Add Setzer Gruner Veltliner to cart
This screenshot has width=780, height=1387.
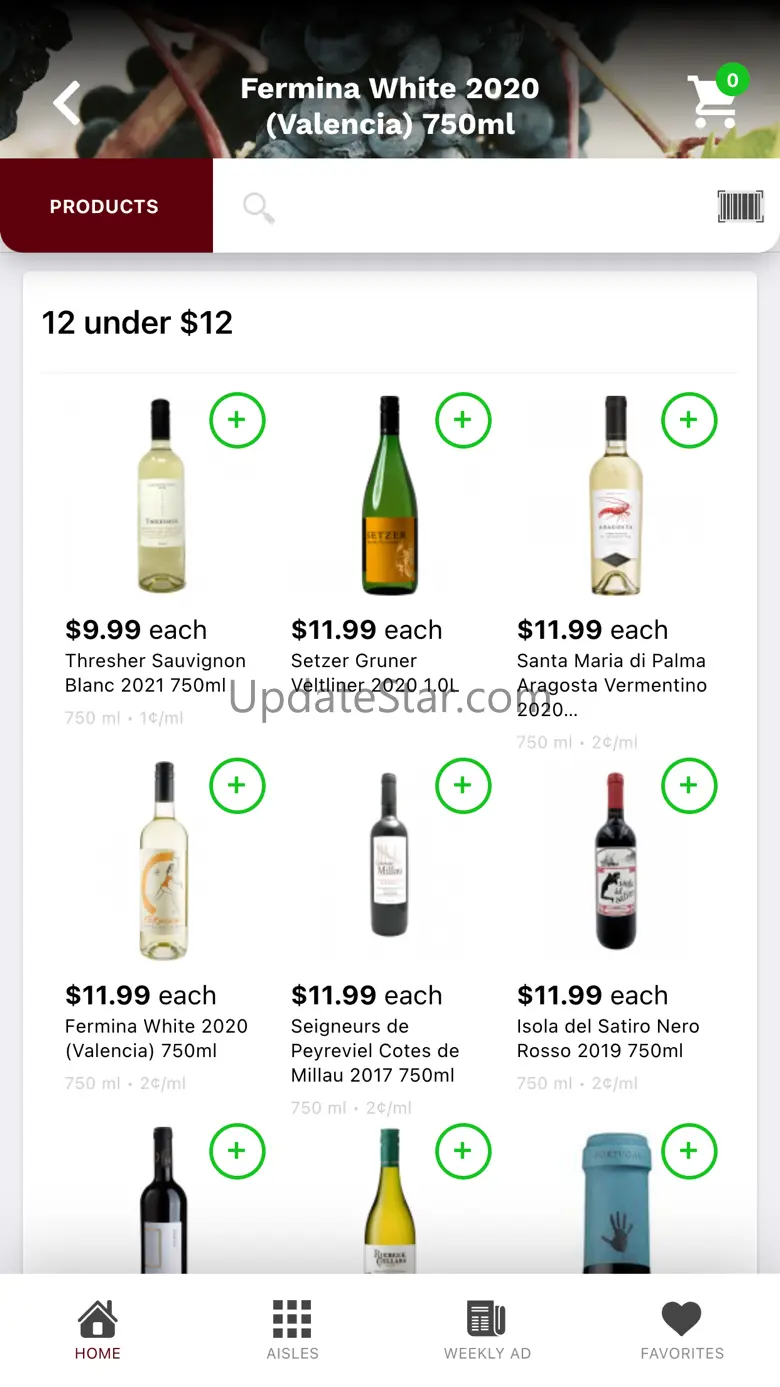(463, 420)
